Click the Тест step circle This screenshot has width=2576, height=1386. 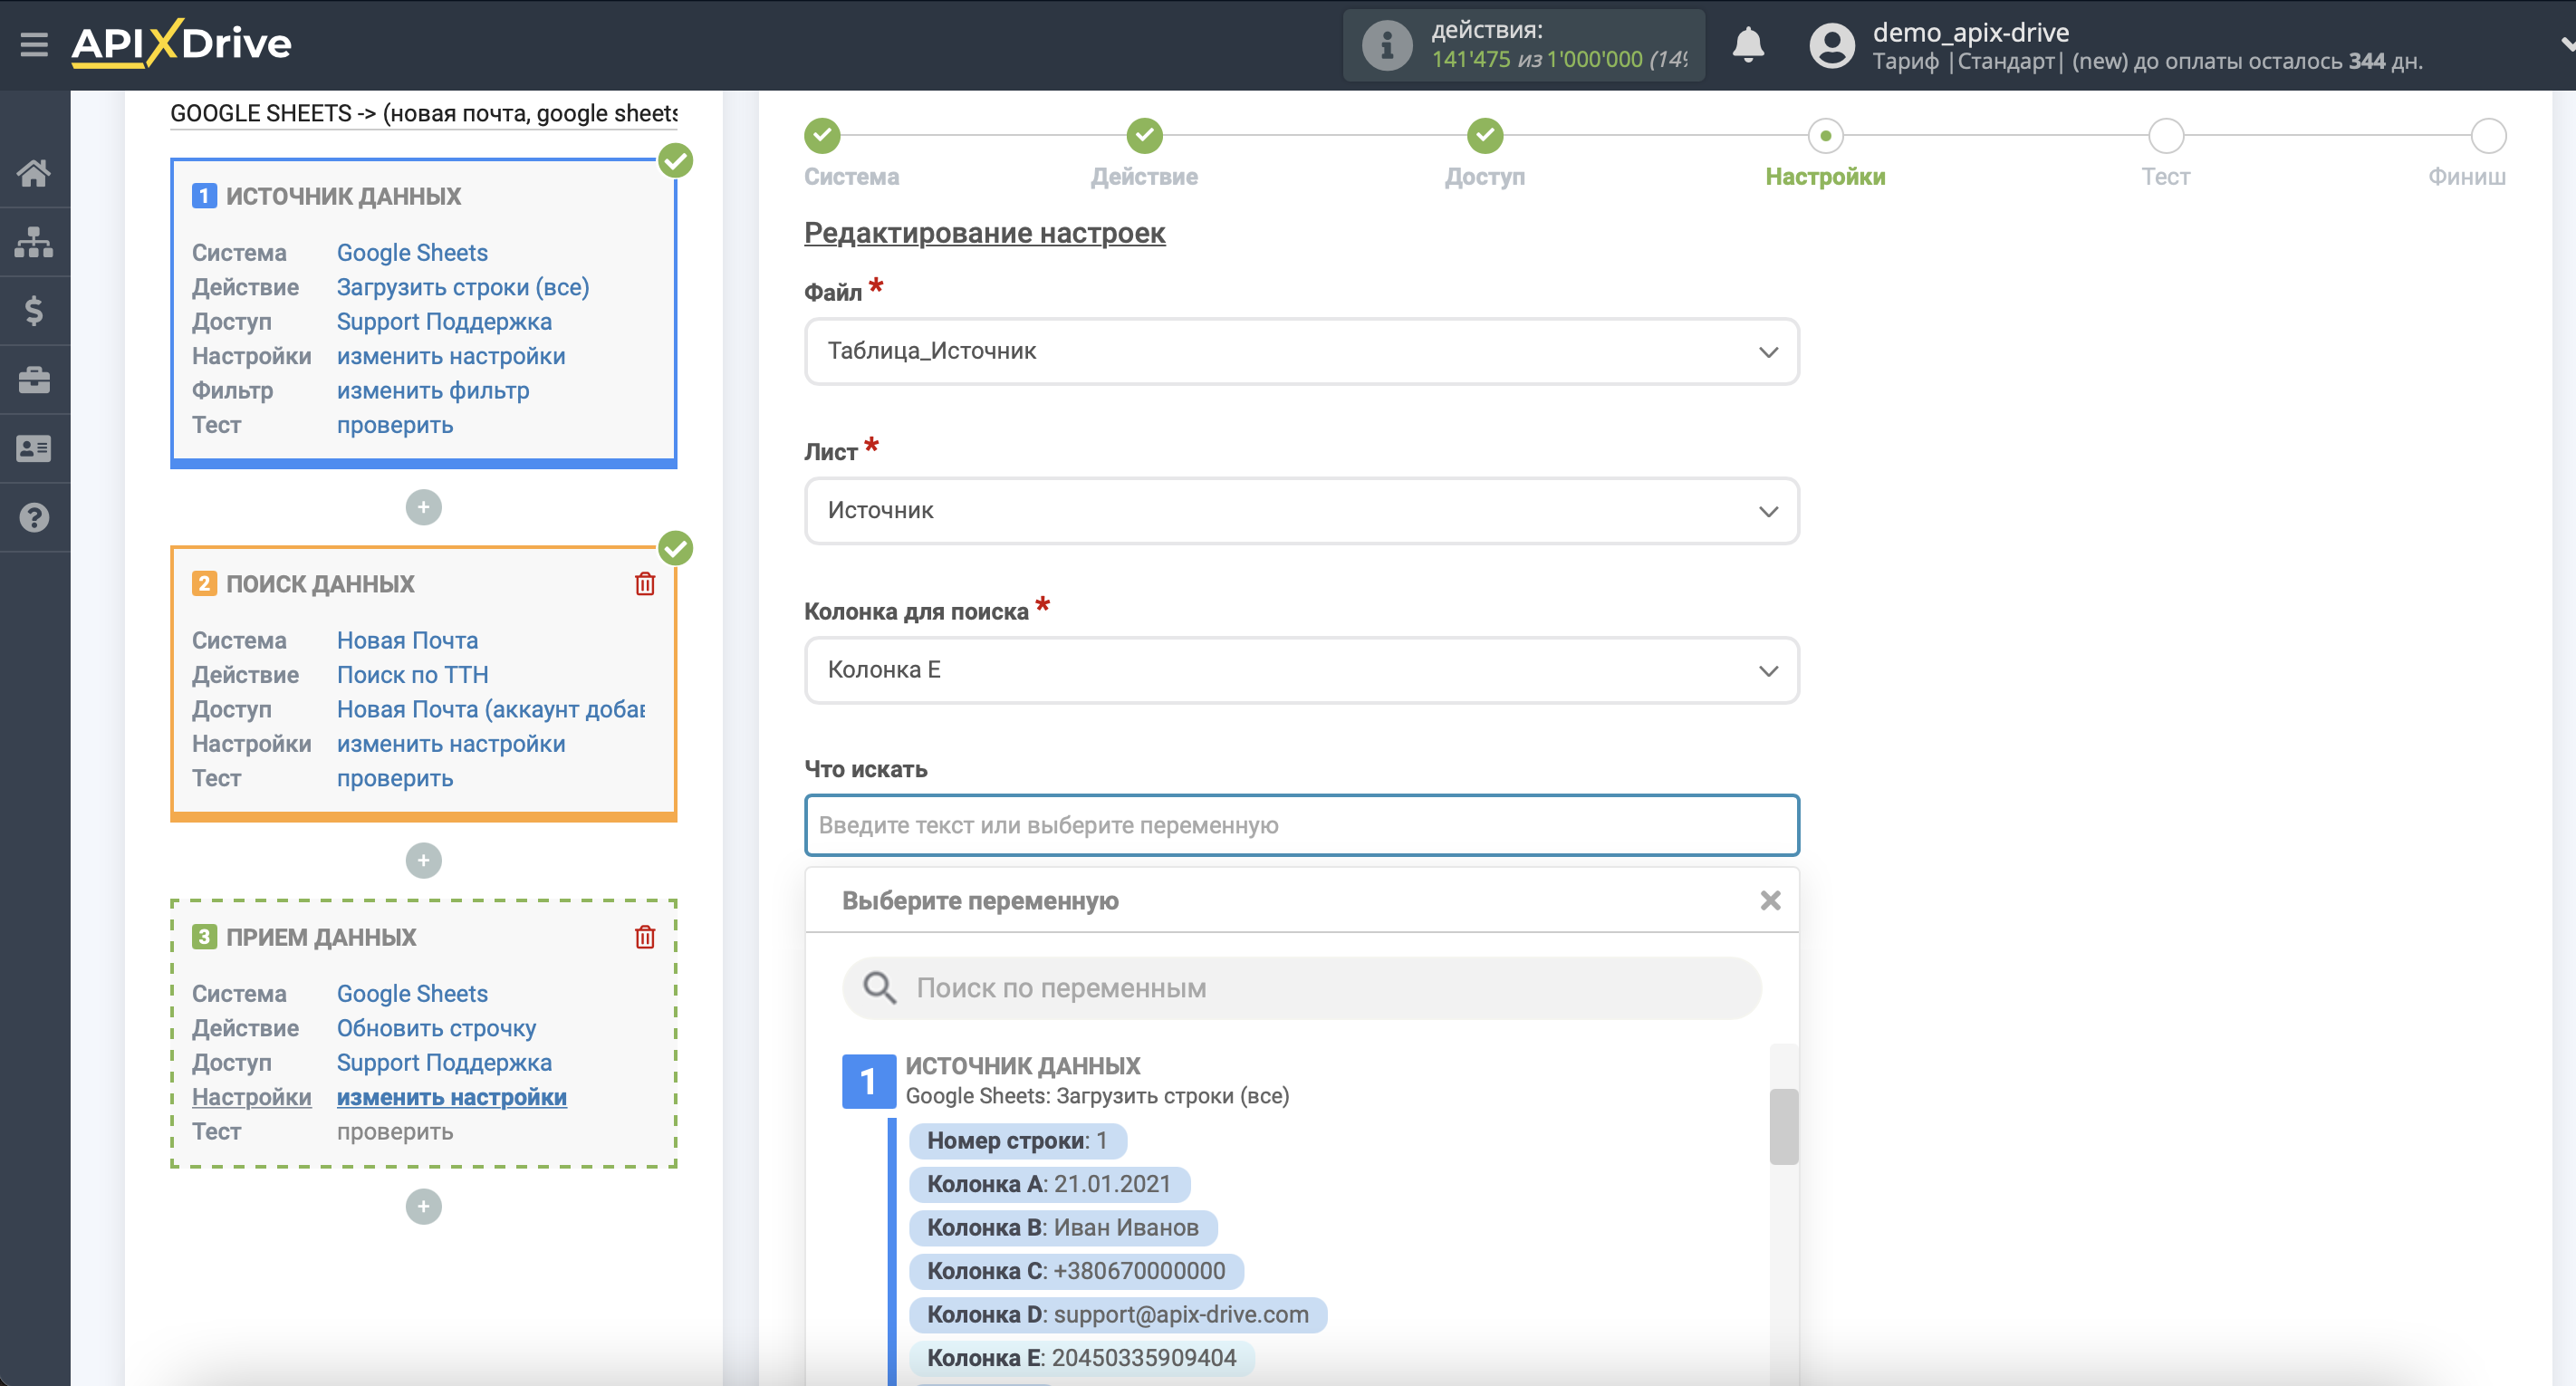pyautogui.click(x=2166, y=135)
